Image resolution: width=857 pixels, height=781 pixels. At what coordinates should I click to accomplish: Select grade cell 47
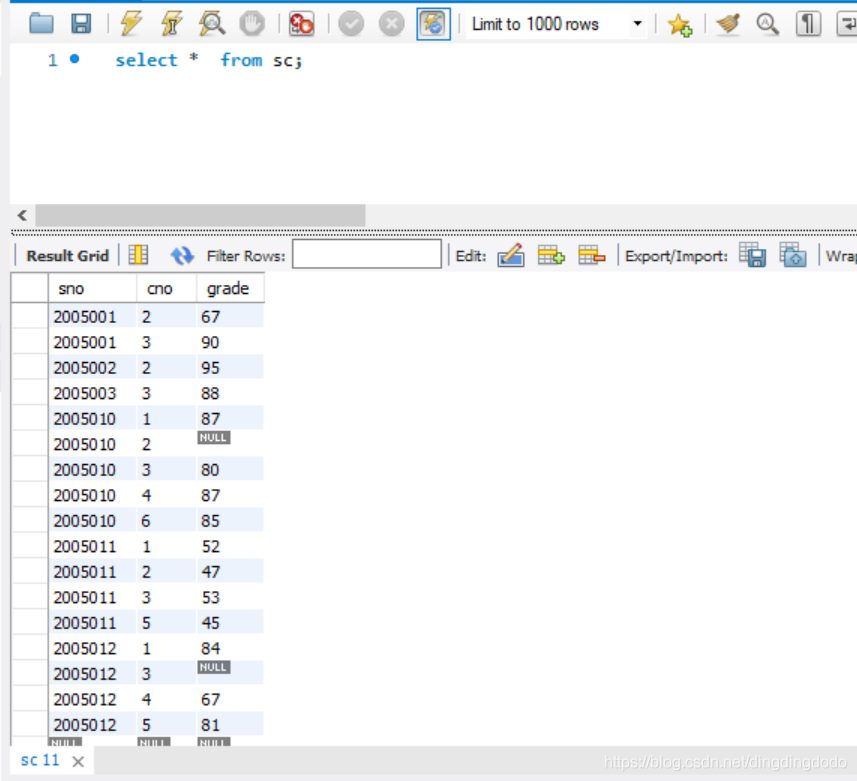[x=230, y=572]
